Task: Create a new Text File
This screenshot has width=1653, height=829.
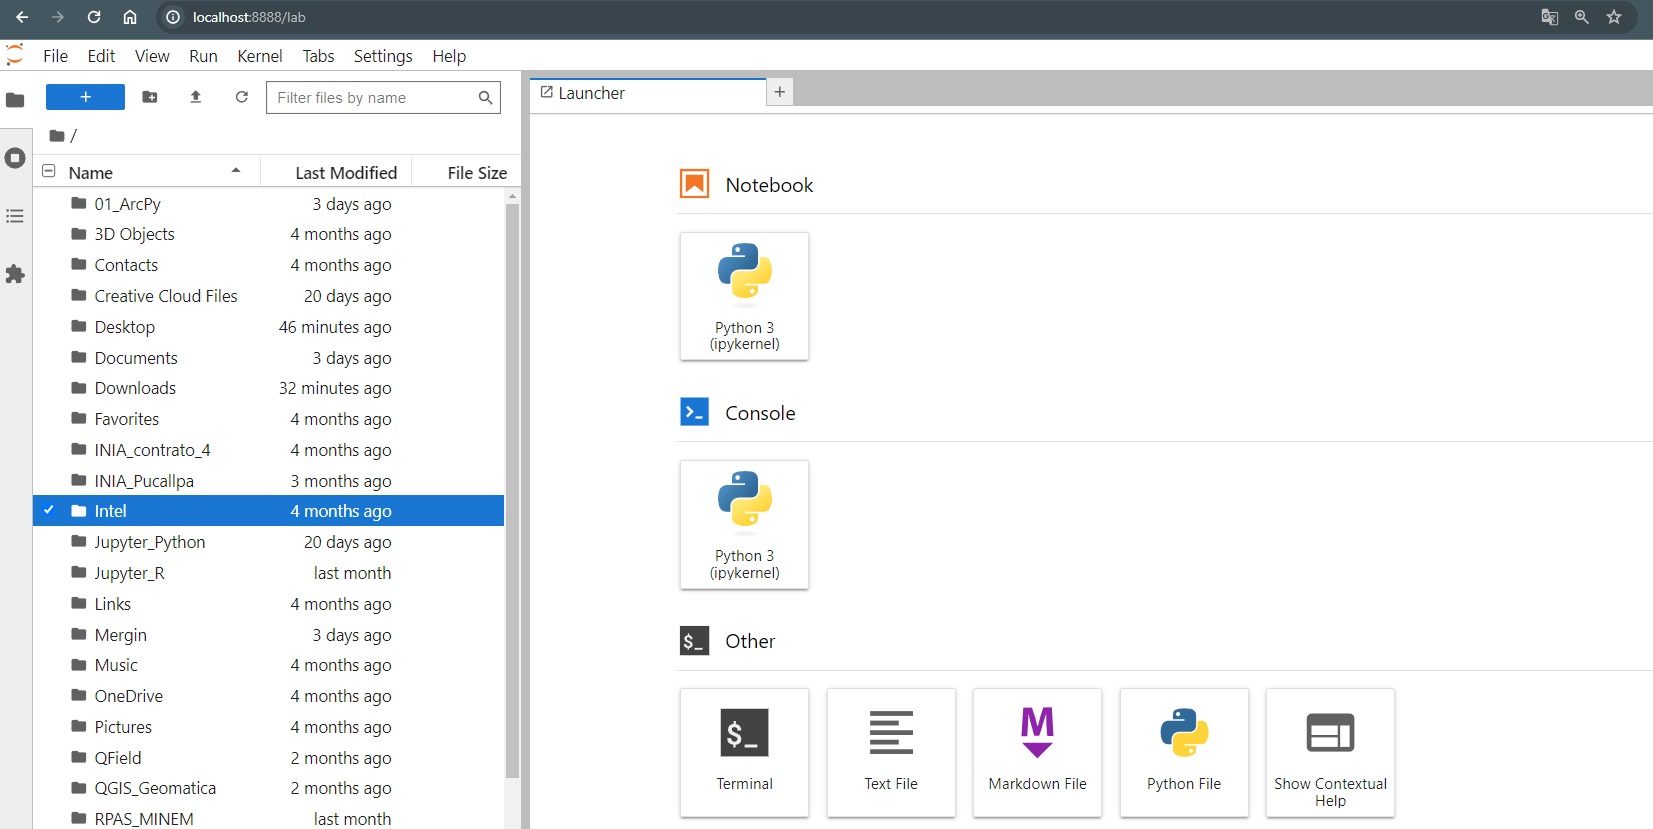Action: (891, 752)
